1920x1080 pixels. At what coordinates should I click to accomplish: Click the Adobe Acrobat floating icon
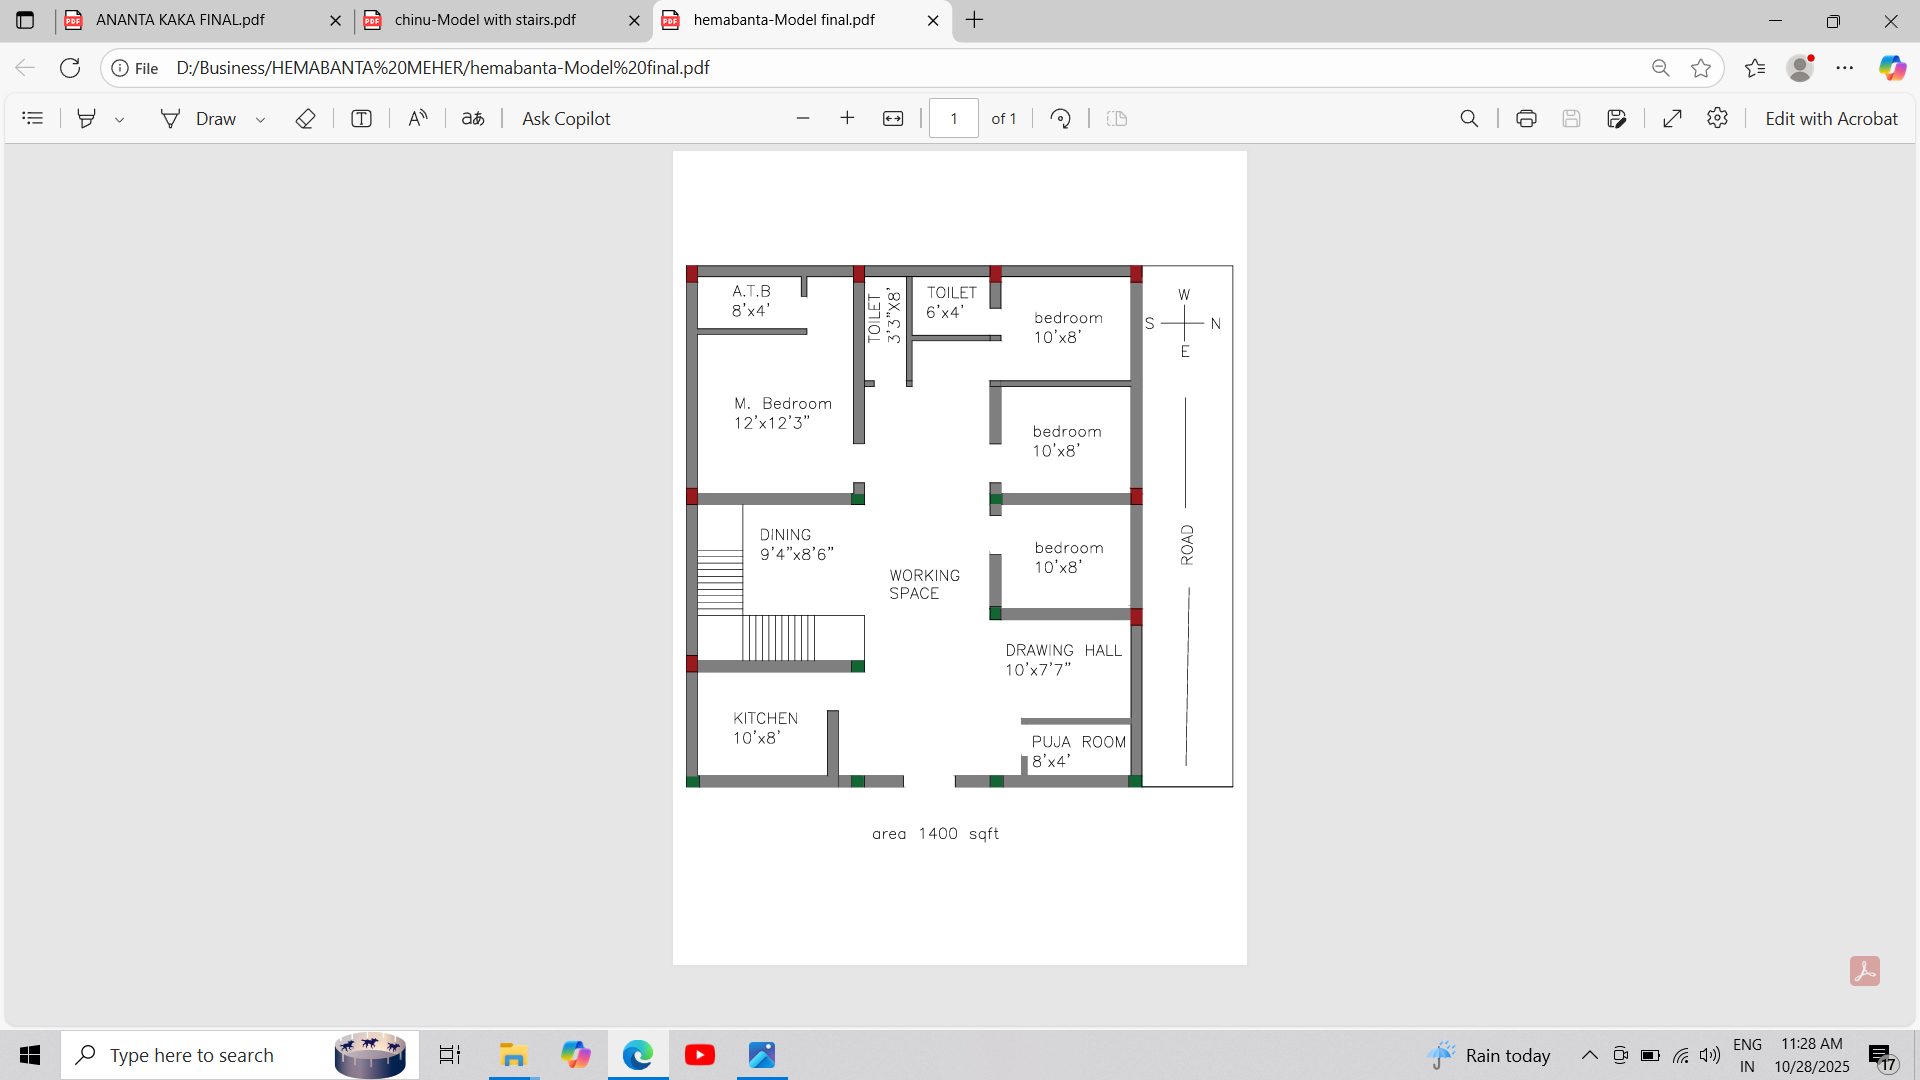click(x=1865, y=971)
